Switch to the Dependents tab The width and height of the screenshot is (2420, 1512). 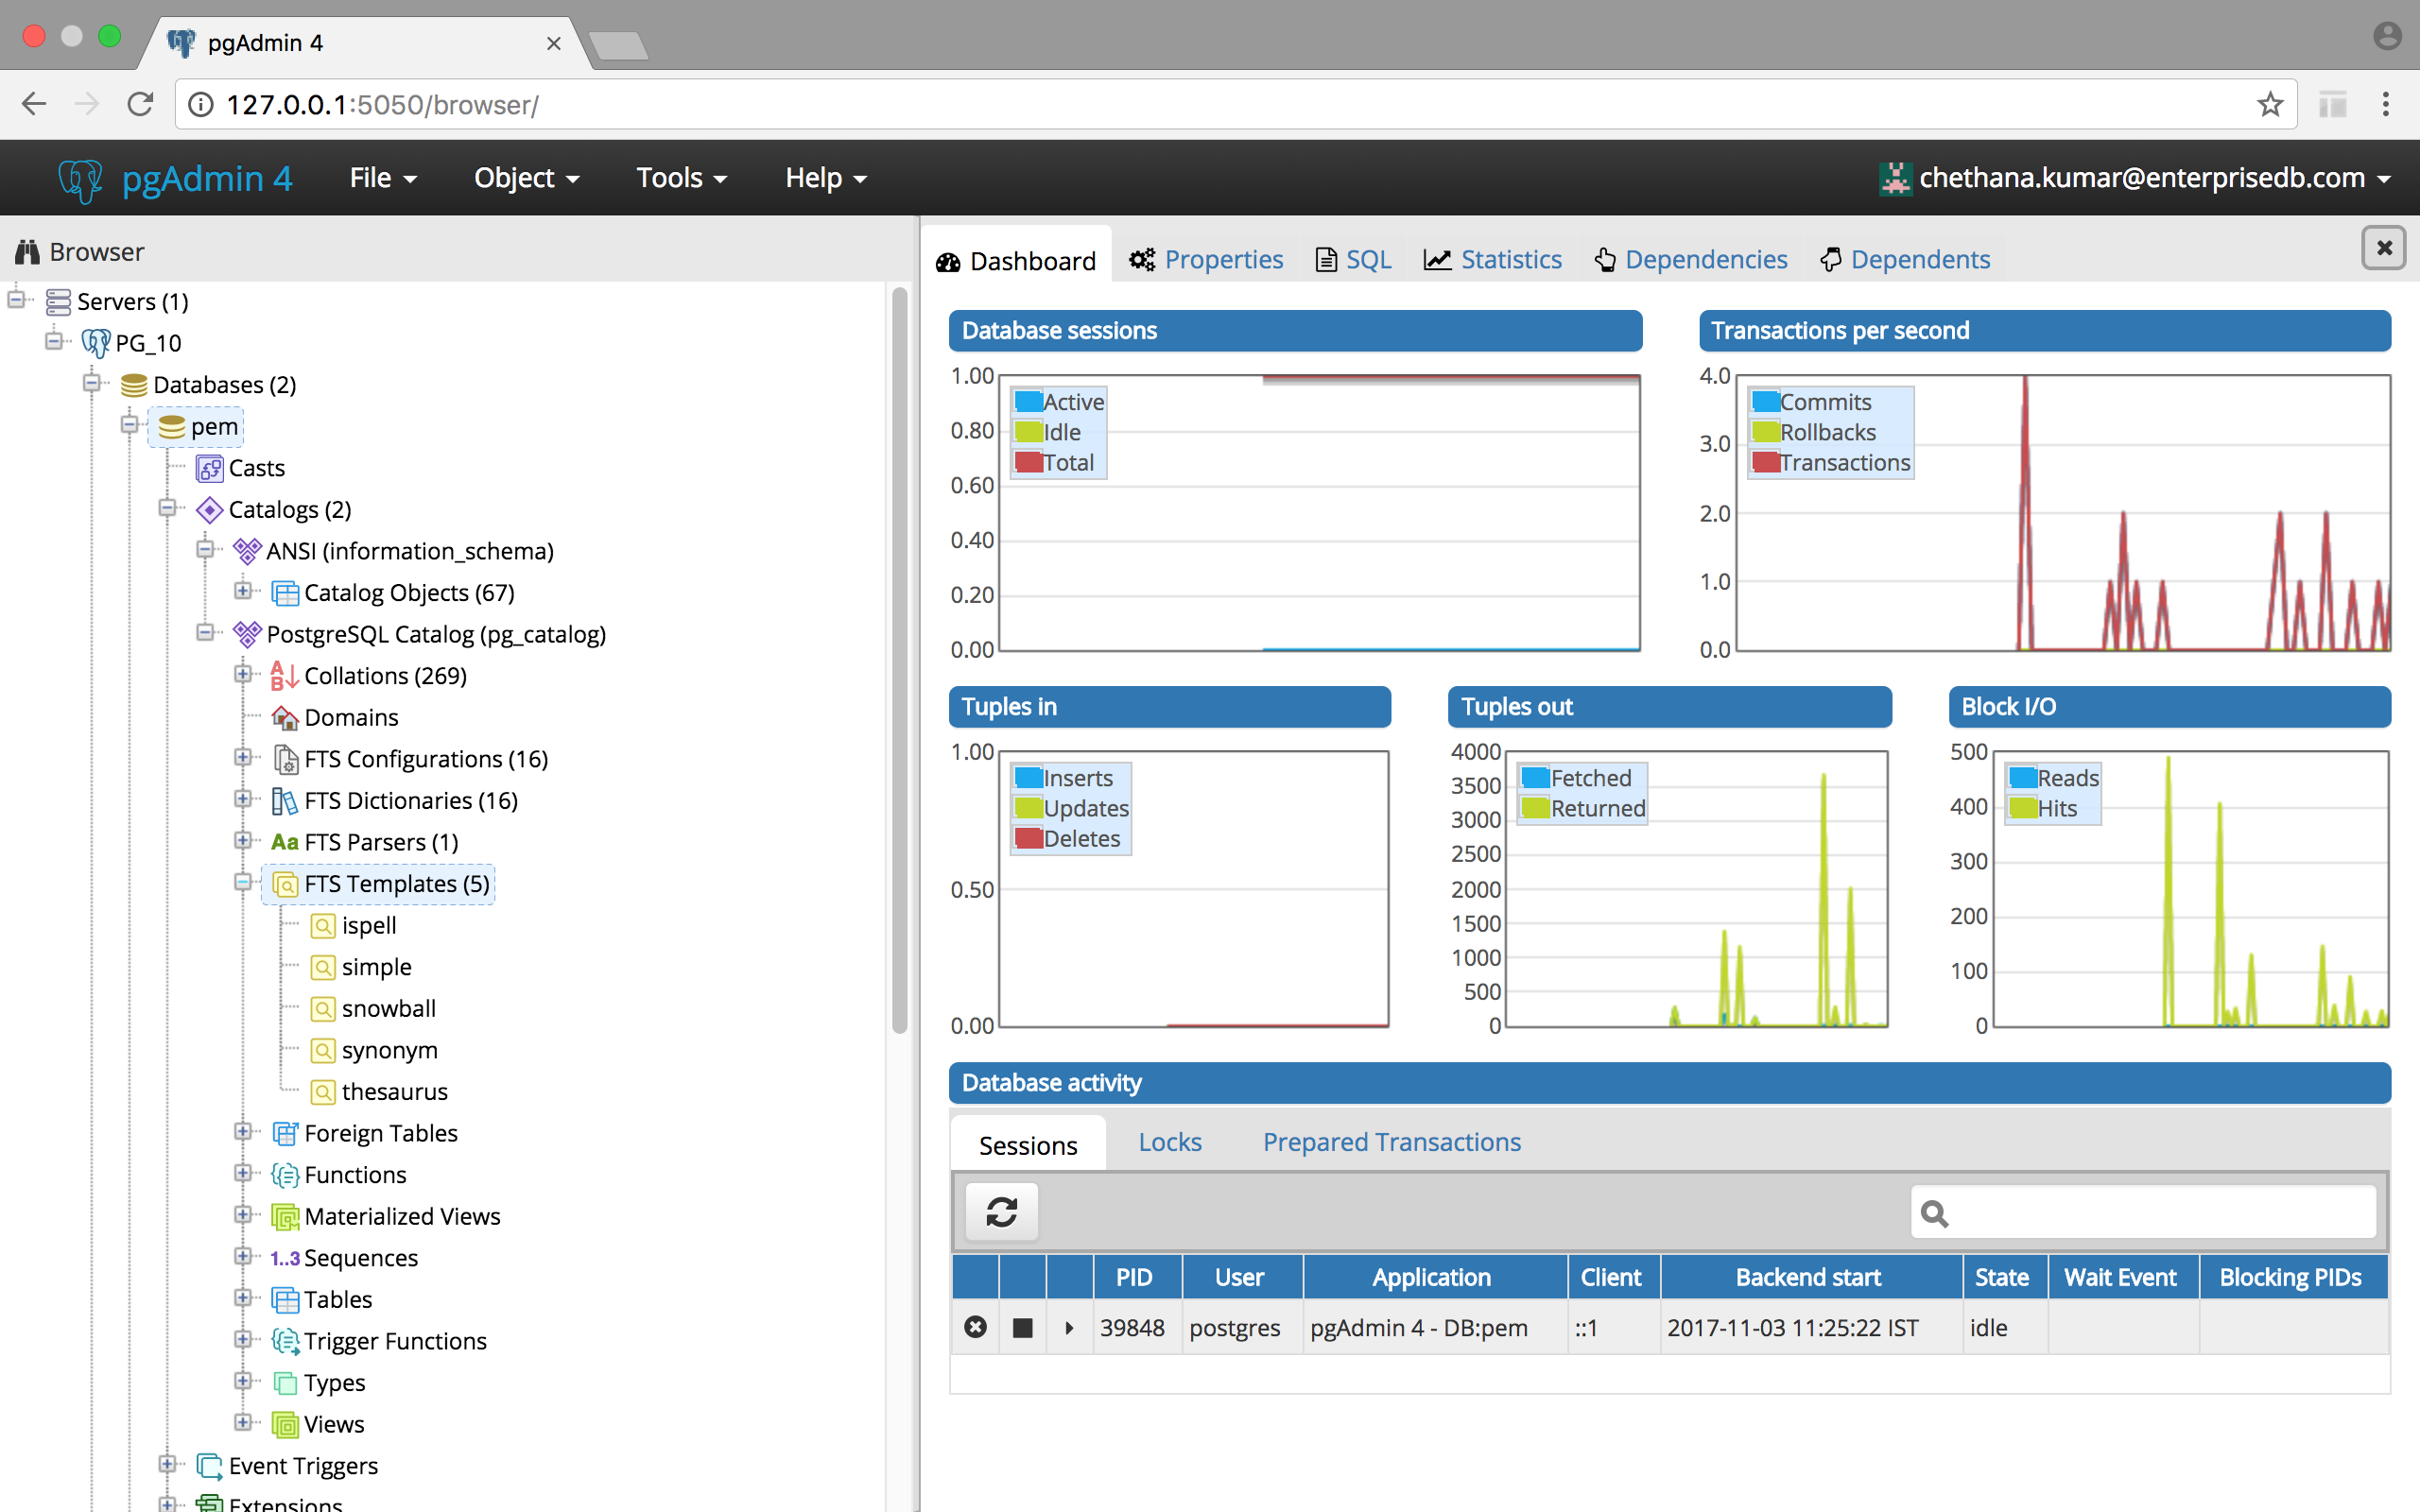(x=1905, y=260)
